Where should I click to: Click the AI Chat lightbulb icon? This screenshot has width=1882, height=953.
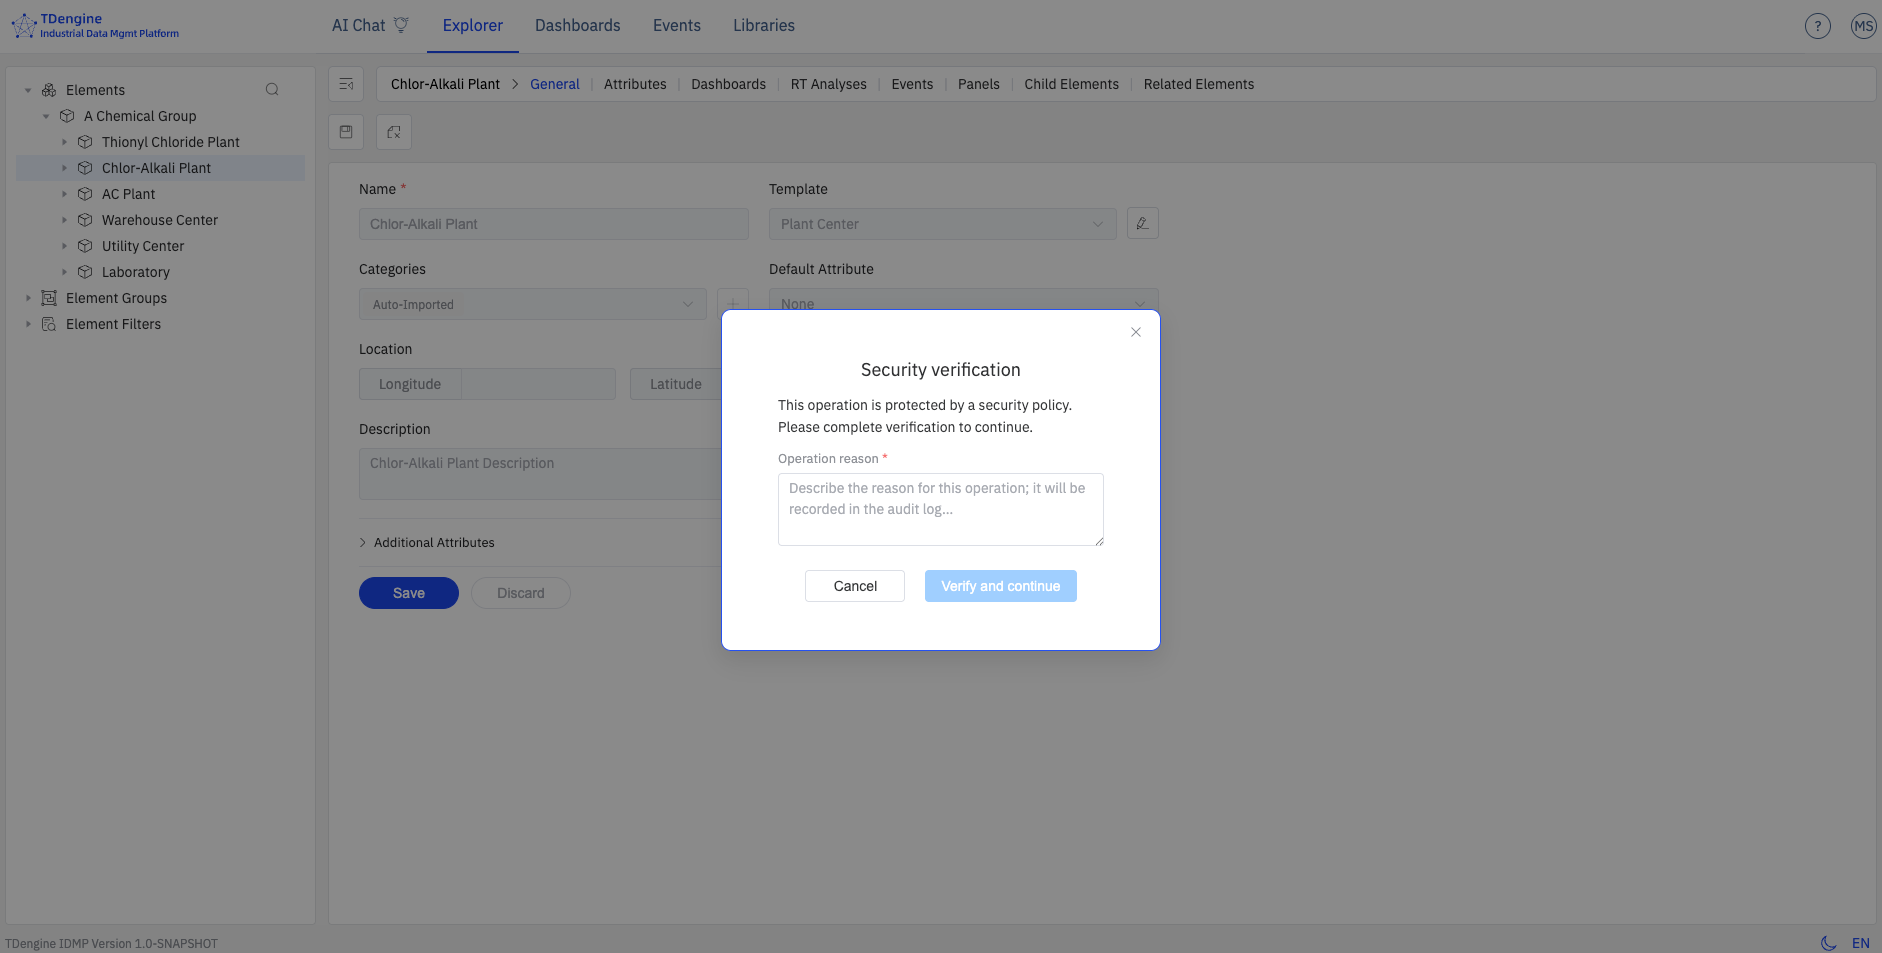(401, 25)
